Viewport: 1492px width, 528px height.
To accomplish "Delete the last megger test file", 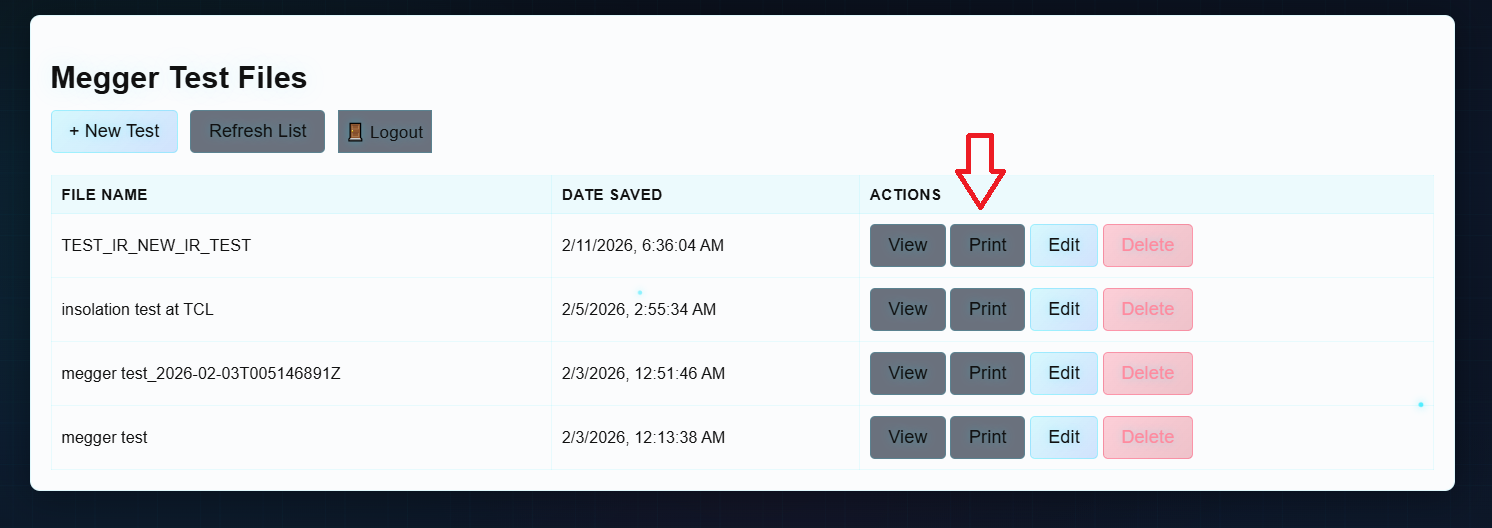I will (1147, 437).
